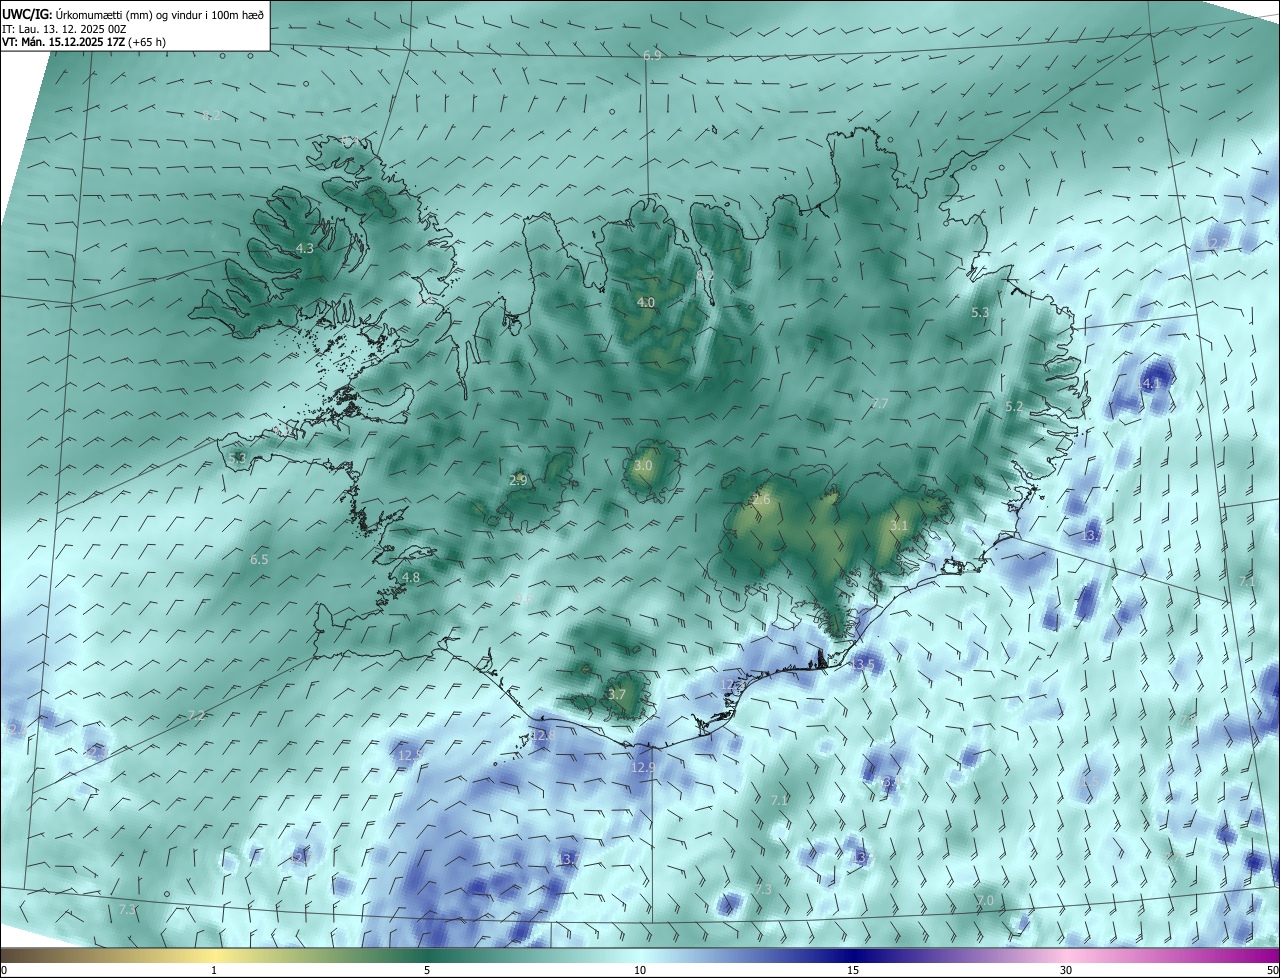Viewport: 1280px width, 978px height.
Task: Click the 12.8 value near the Westman Islands
Action: (542, 735)
